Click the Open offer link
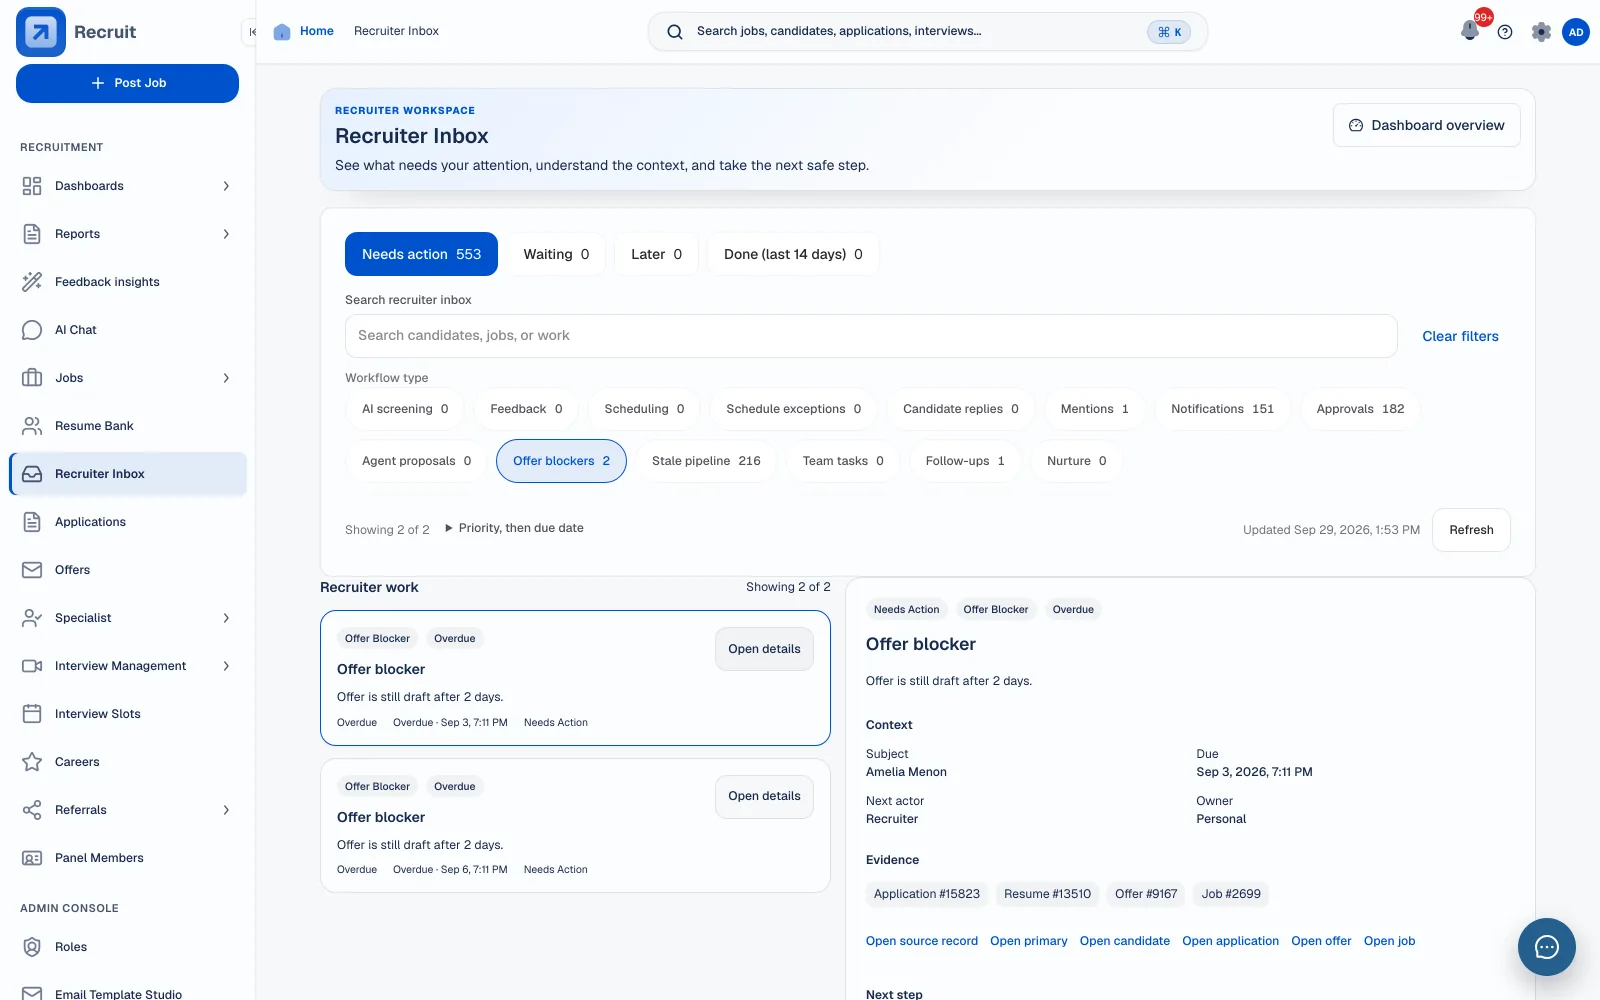Viewport: 1600px width, 1000px height. (x=1321, y=941)
